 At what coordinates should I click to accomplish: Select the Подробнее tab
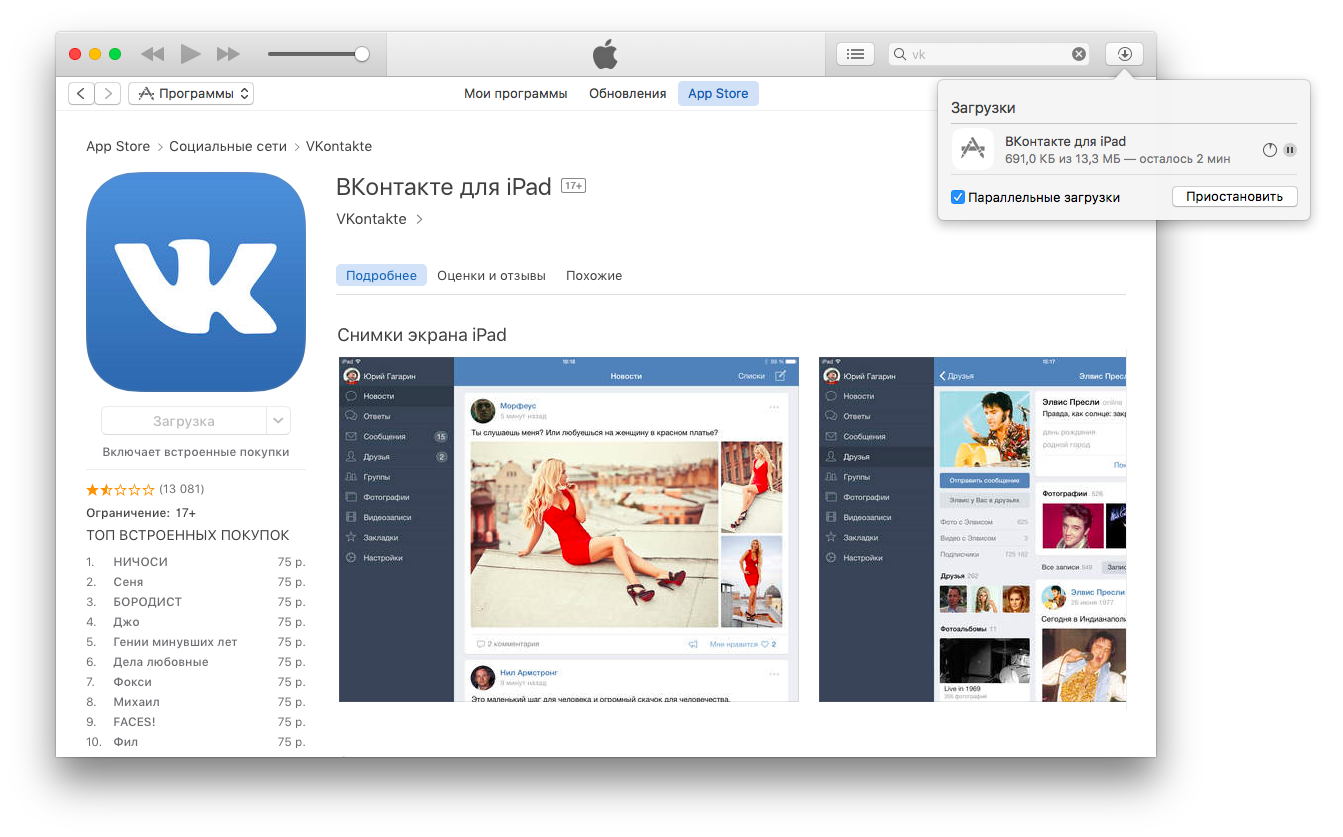pos(381,275)
